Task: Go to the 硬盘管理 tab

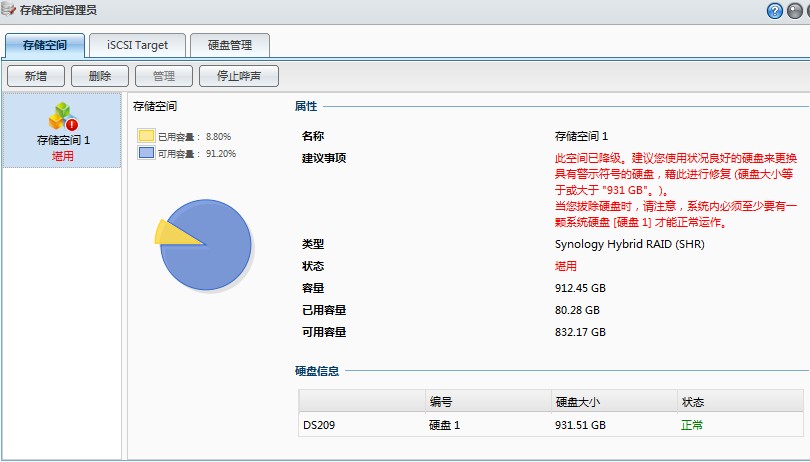Action: (229, 45)
